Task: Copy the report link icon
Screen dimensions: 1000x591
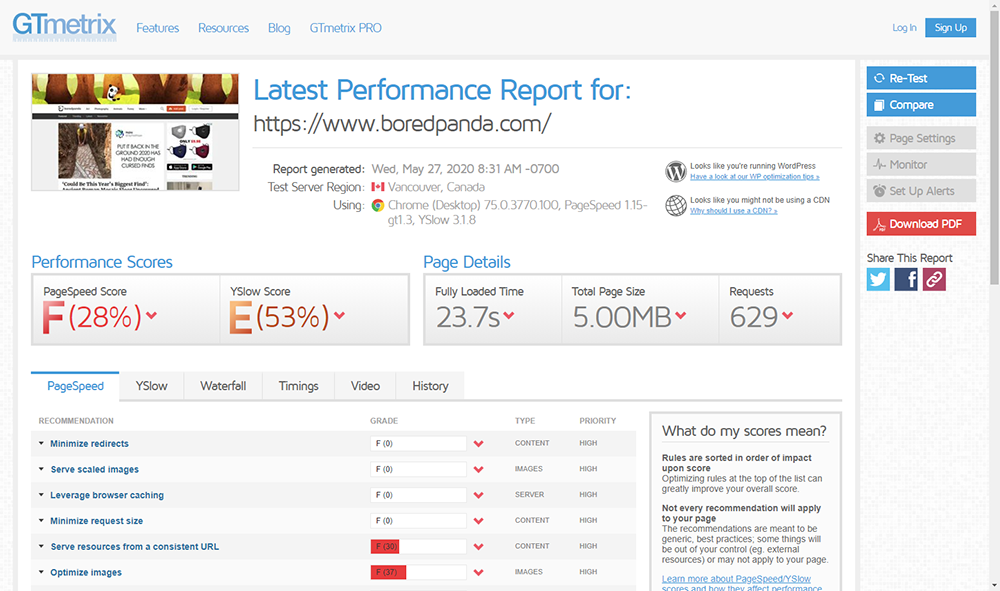Action: click(934, 279)
